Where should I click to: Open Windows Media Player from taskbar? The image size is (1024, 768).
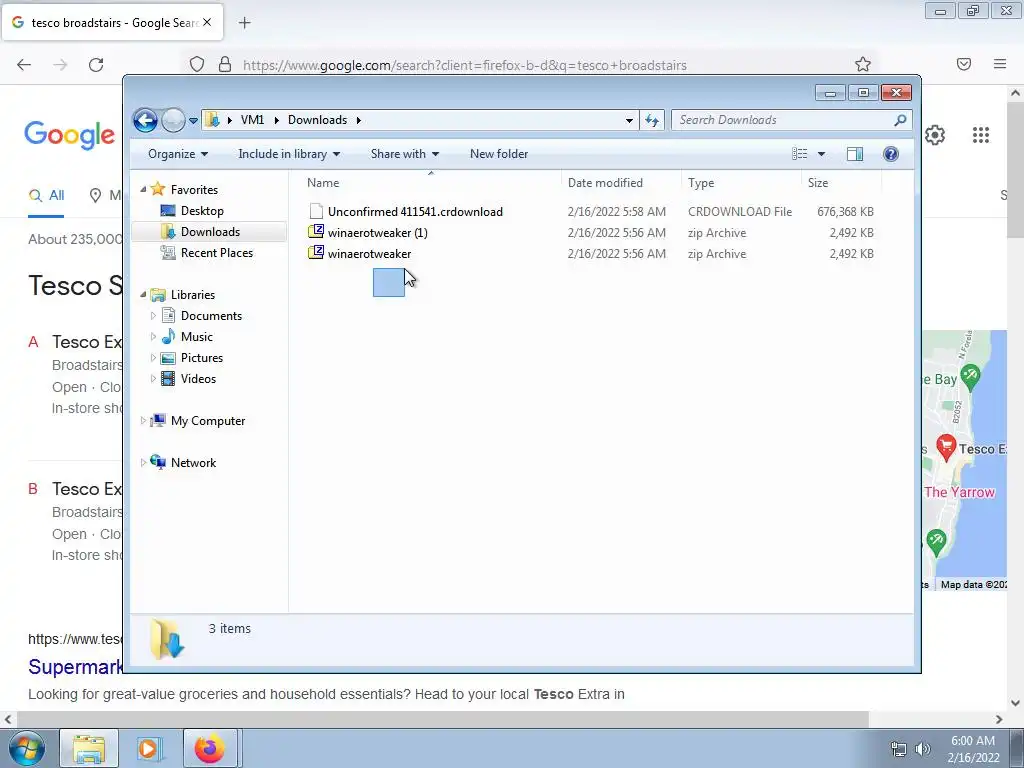coord(148,748)
